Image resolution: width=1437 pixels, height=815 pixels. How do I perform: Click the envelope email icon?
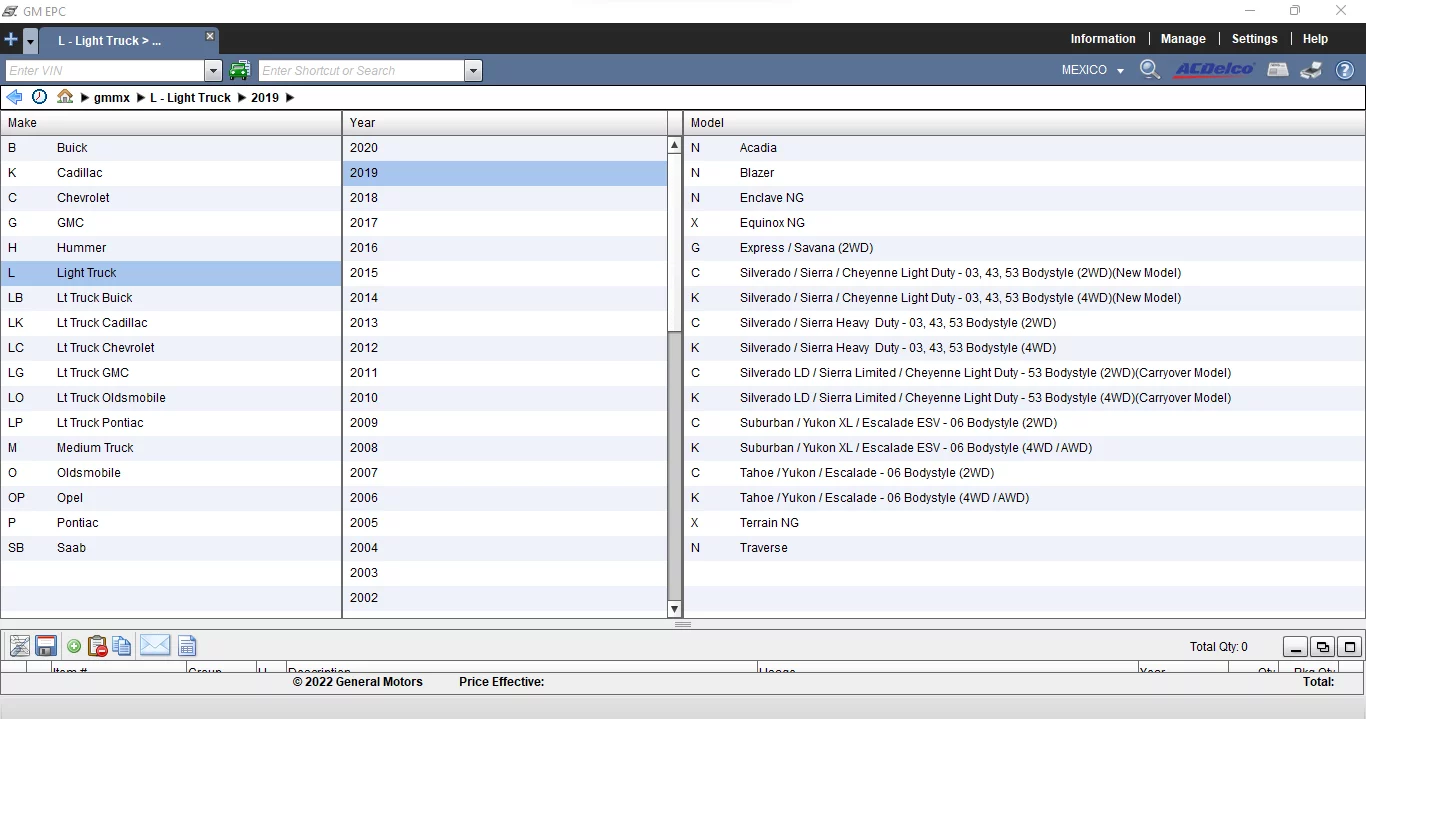(x=155, y=646)
